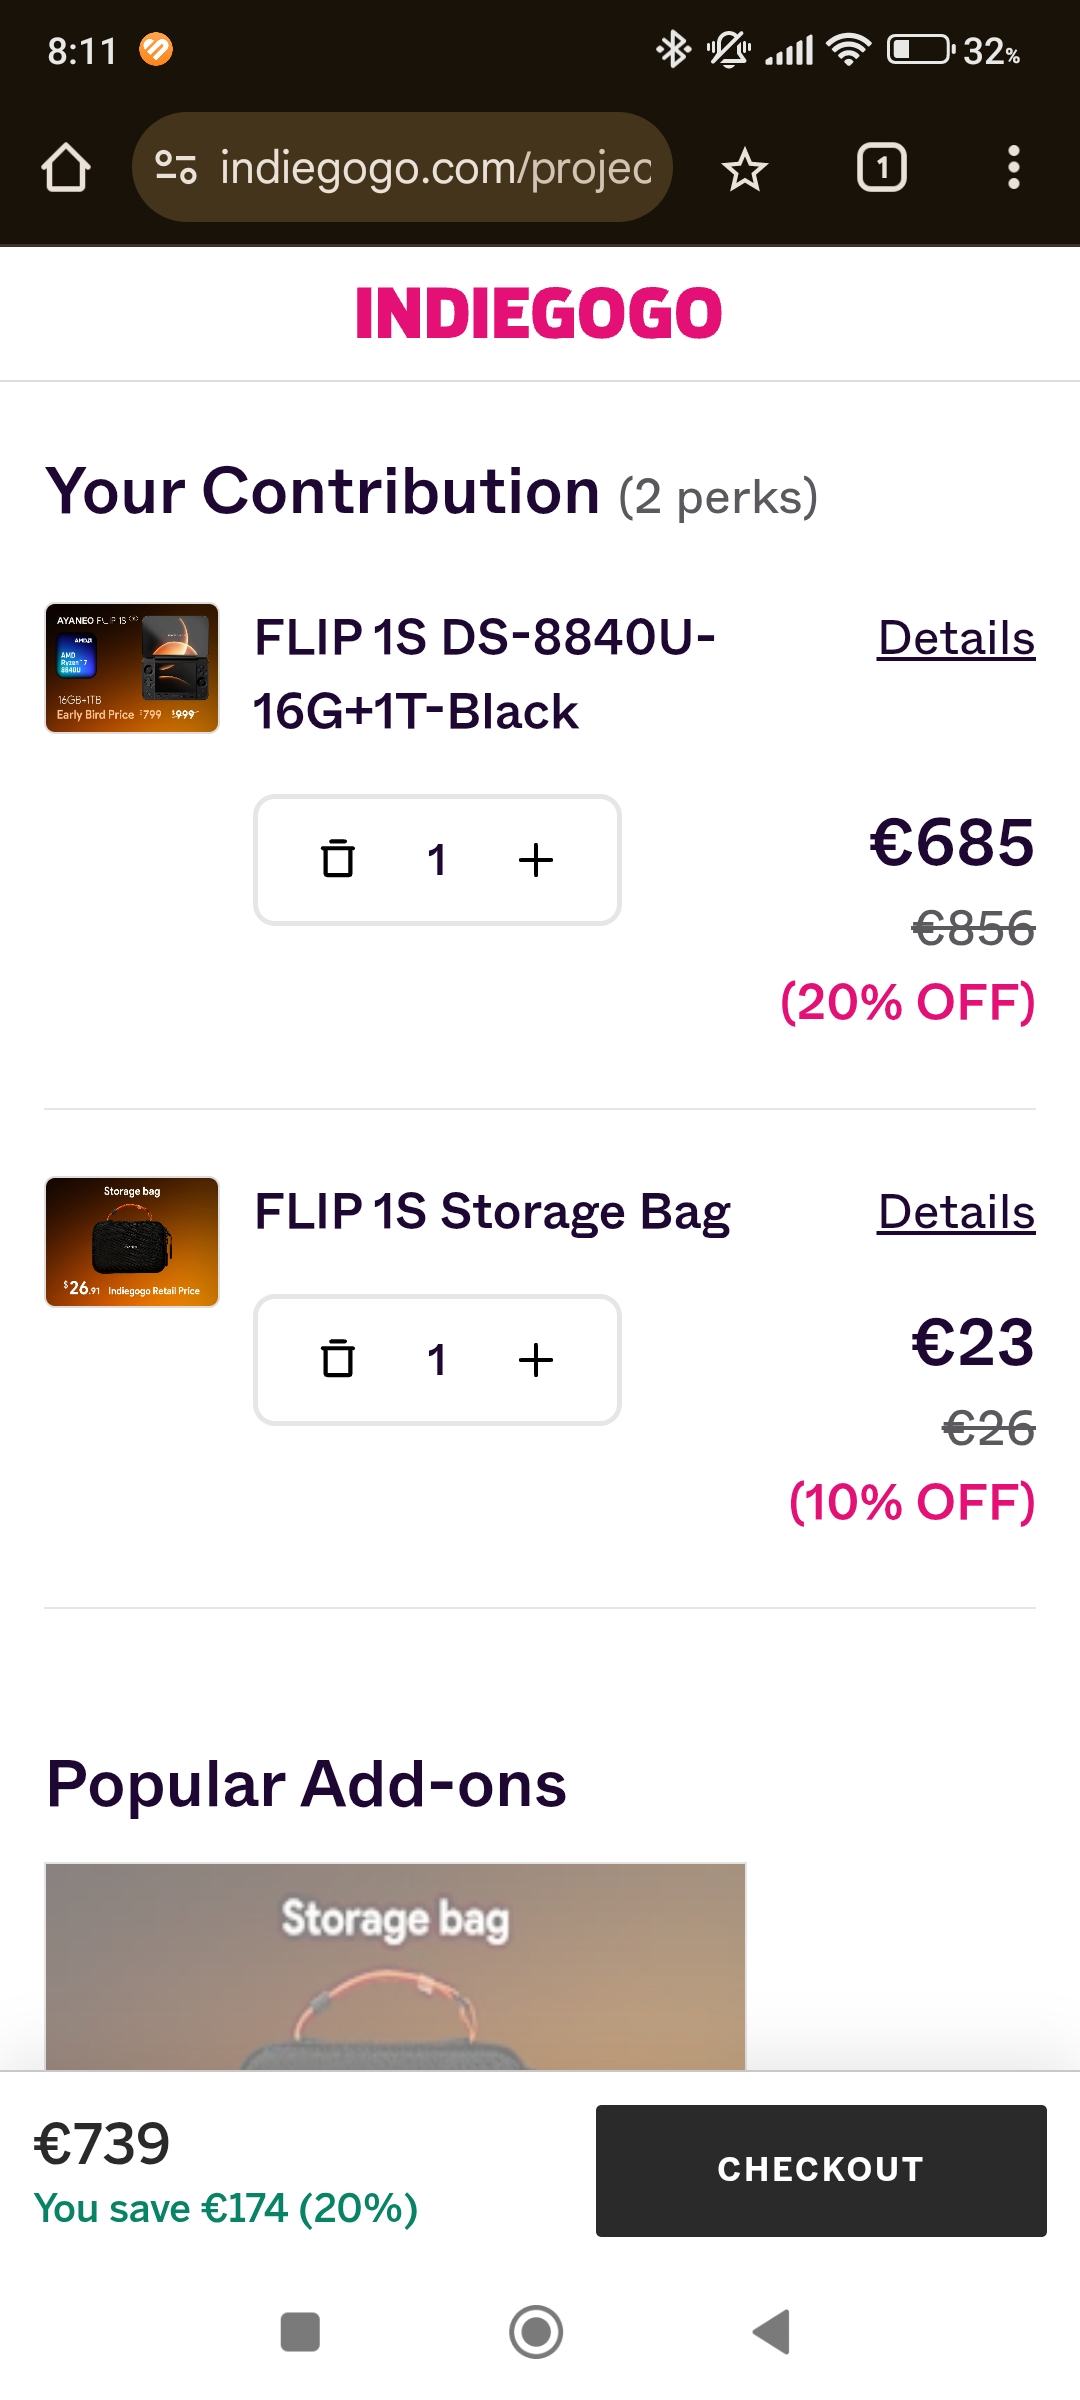Bookmark this page with the star icon

point(745,168)
